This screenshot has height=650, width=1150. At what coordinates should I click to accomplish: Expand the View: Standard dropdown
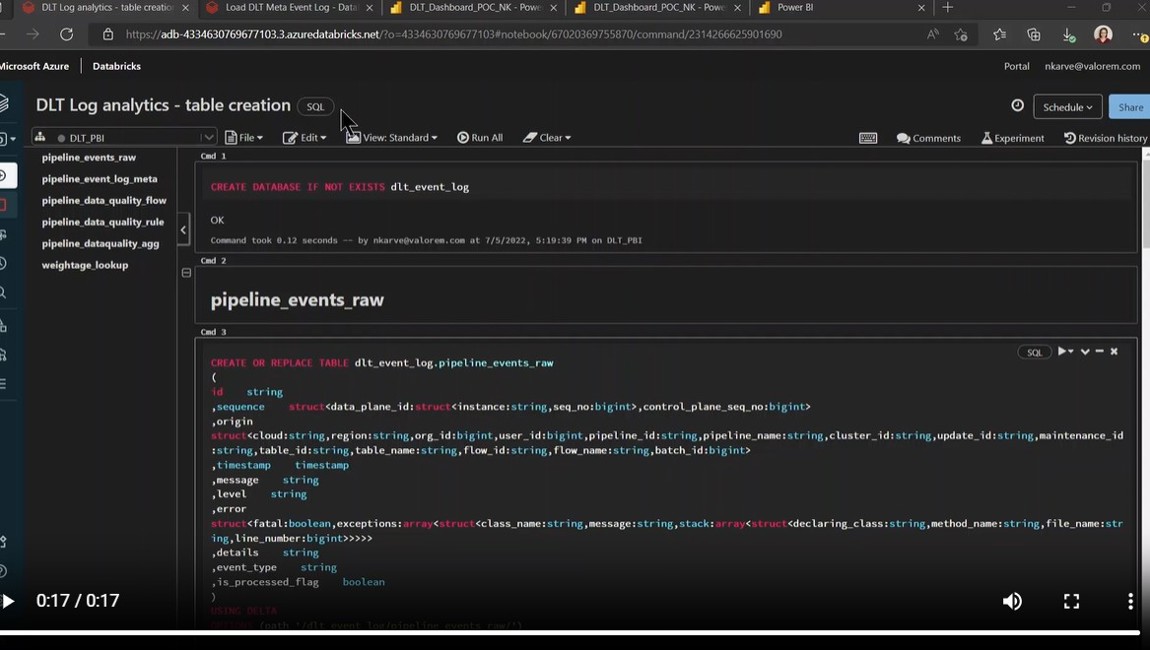point(392,138)
